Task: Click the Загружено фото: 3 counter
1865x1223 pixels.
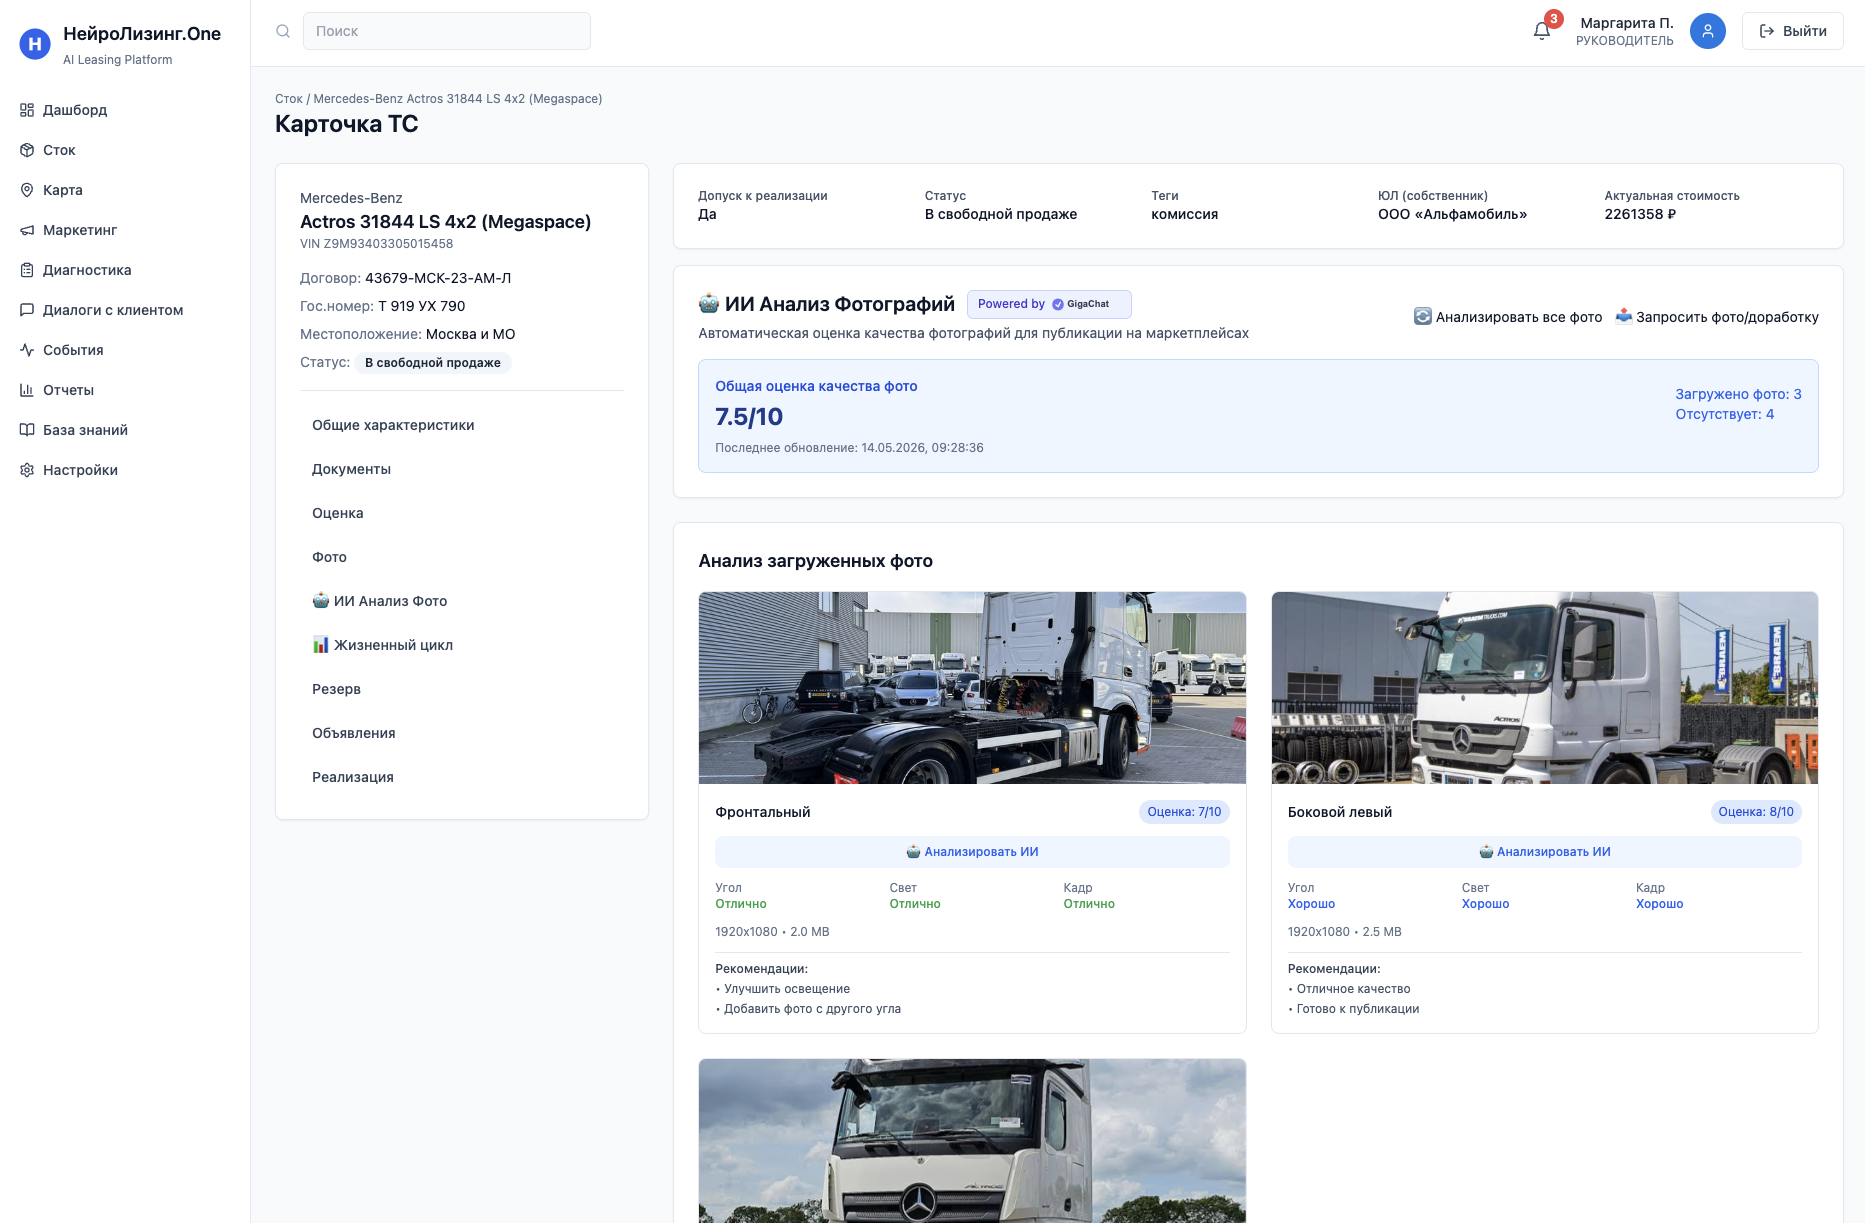Action: click(x=1739, y=394)
